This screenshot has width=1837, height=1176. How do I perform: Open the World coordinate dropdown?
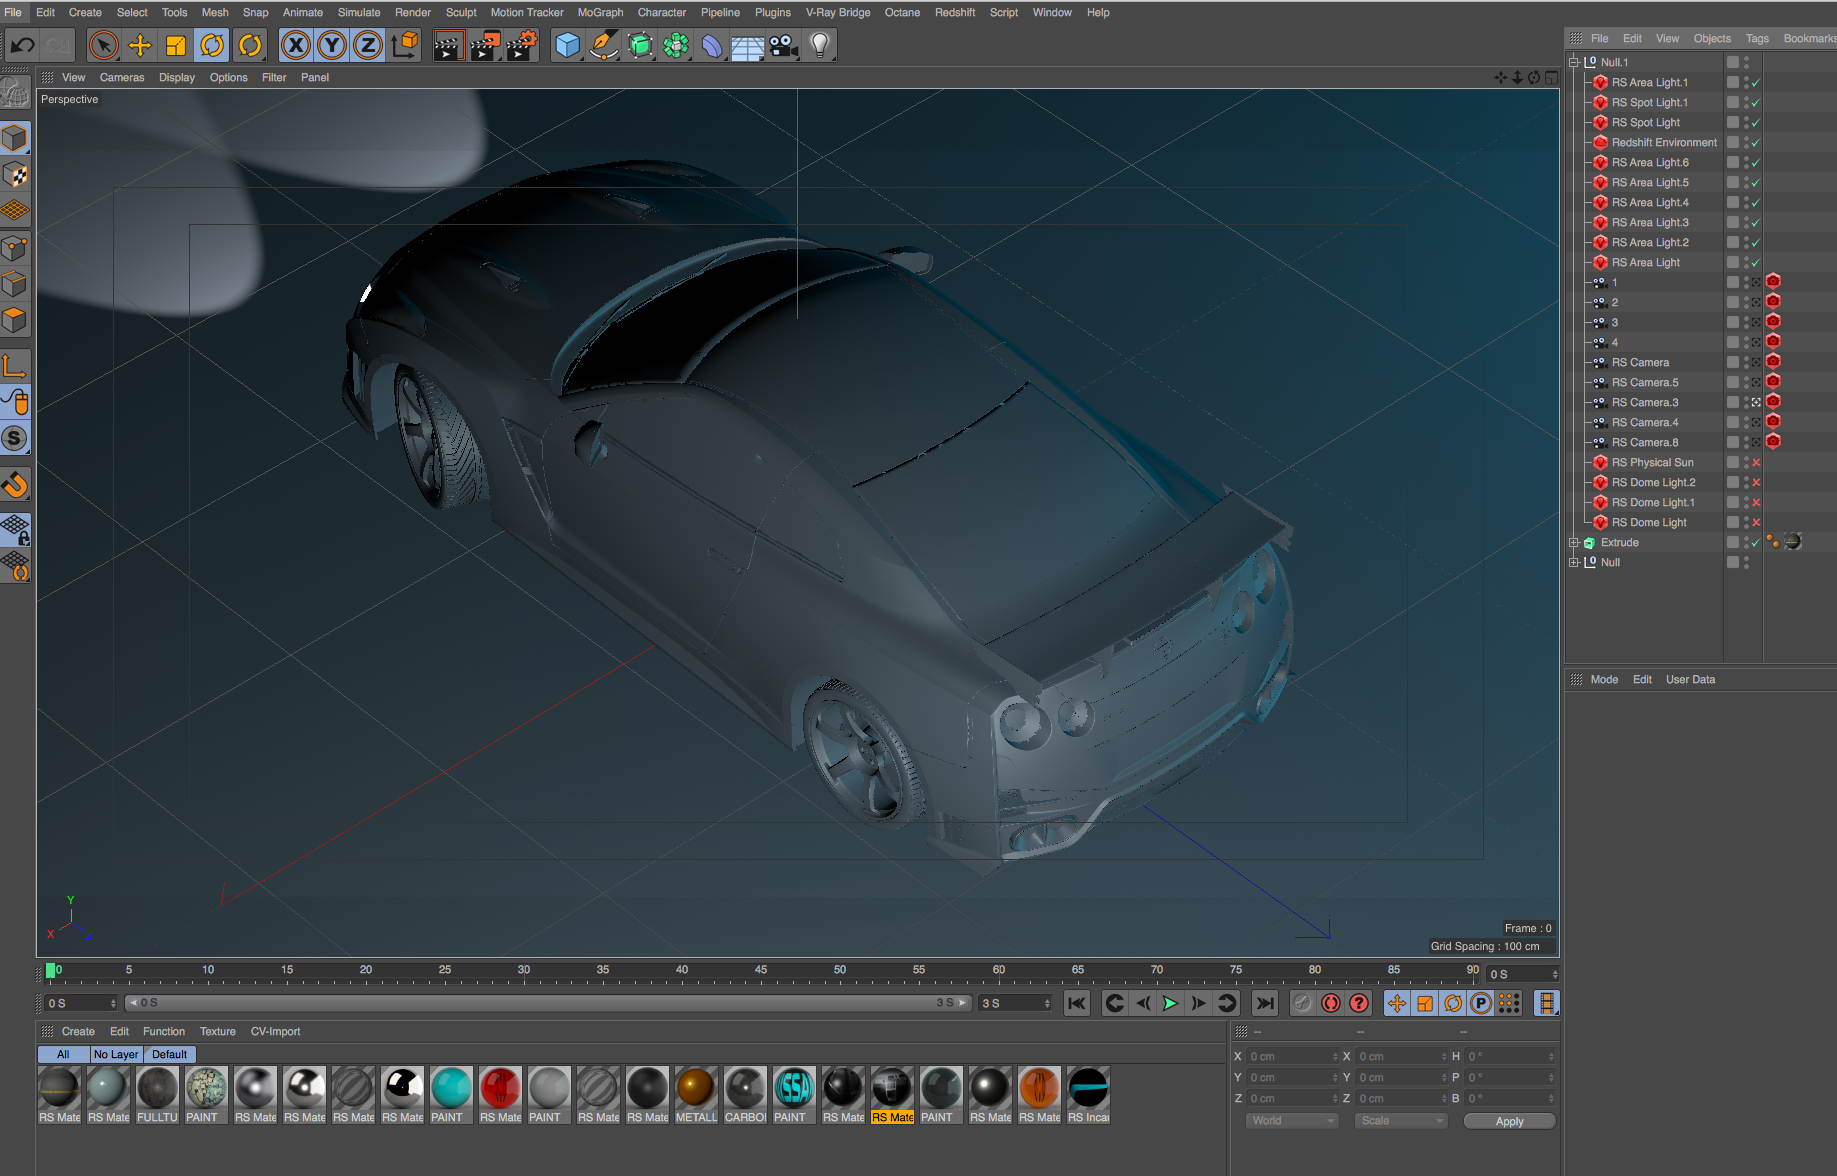coord(1291,1121)
